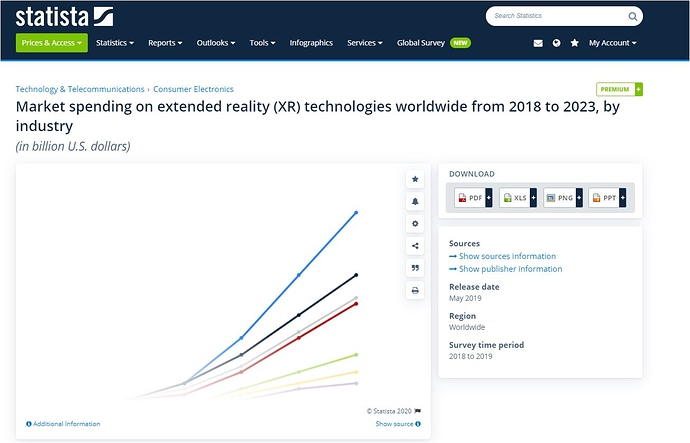The image size is (690, 443).
Task: Download the data as XLS
Action: pos(518,198)
